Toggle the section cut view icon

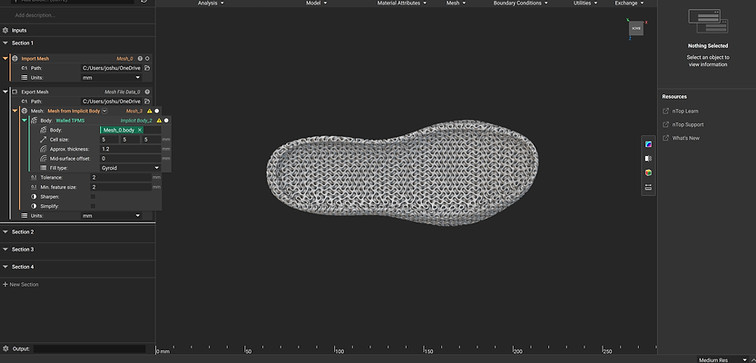pos(648,159)
